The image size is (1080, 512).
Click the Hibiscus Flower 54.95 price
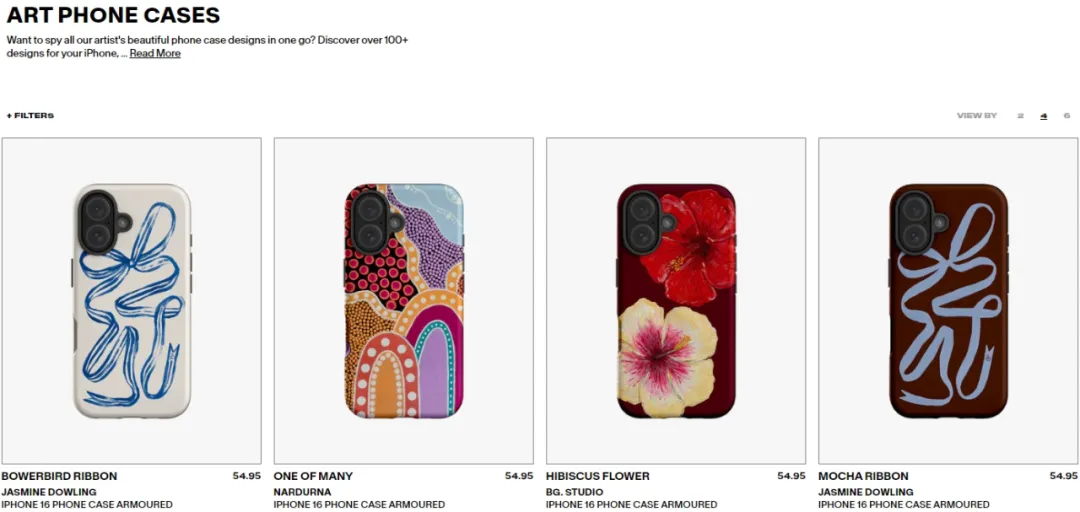tap(791, 475)
